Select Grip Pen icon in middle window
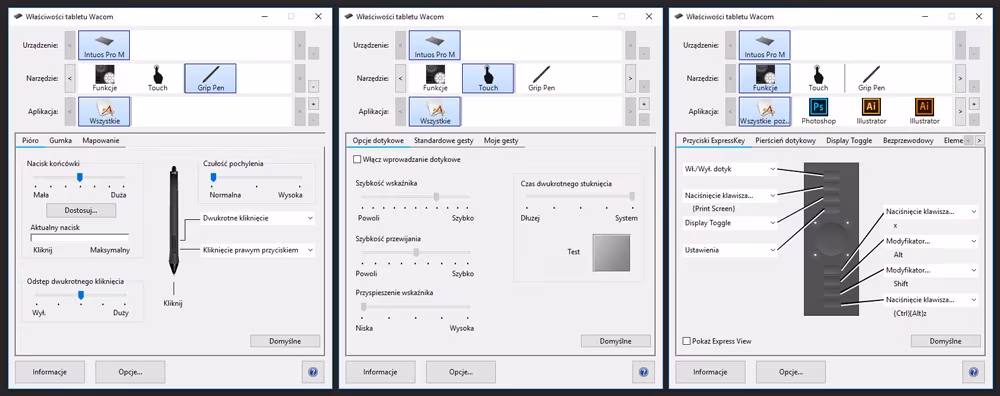 (x=541, y=78)
